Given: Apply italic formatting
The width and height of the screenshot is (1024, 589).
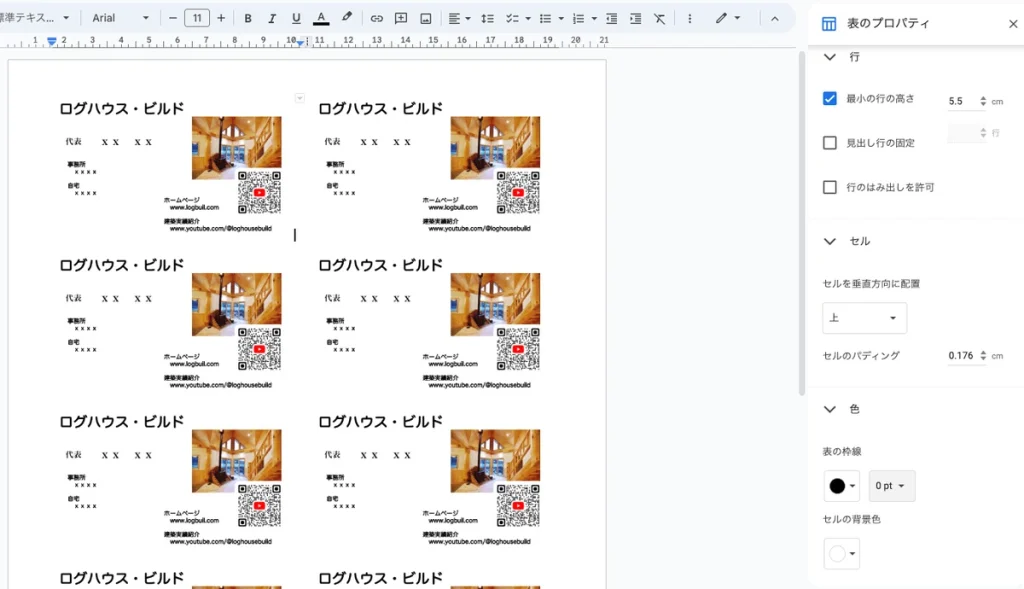Looking at the screenshot, I should pyautogui.click(x=272, y=18).
